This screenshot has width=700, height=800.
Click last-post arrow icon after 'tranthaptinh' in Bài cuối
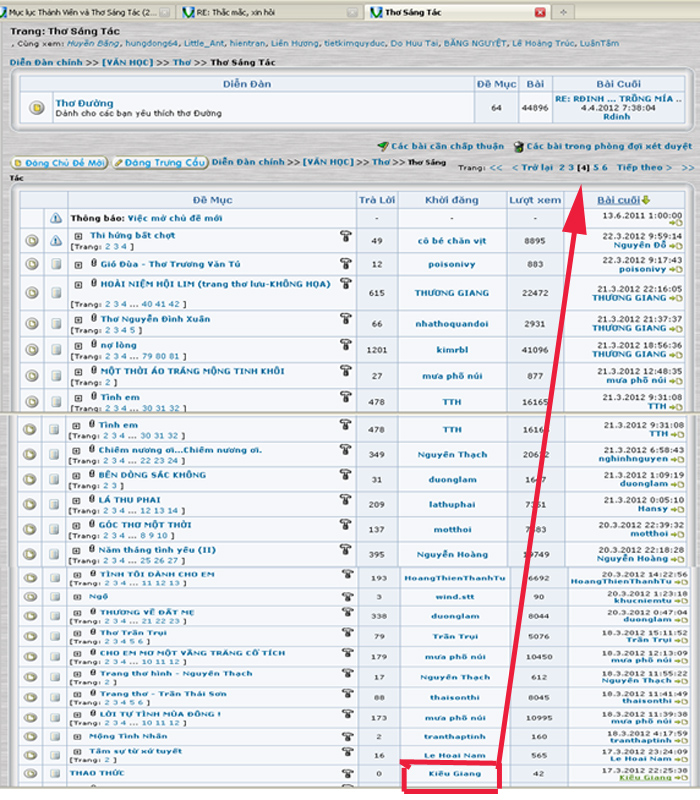[x=680, y=740]
